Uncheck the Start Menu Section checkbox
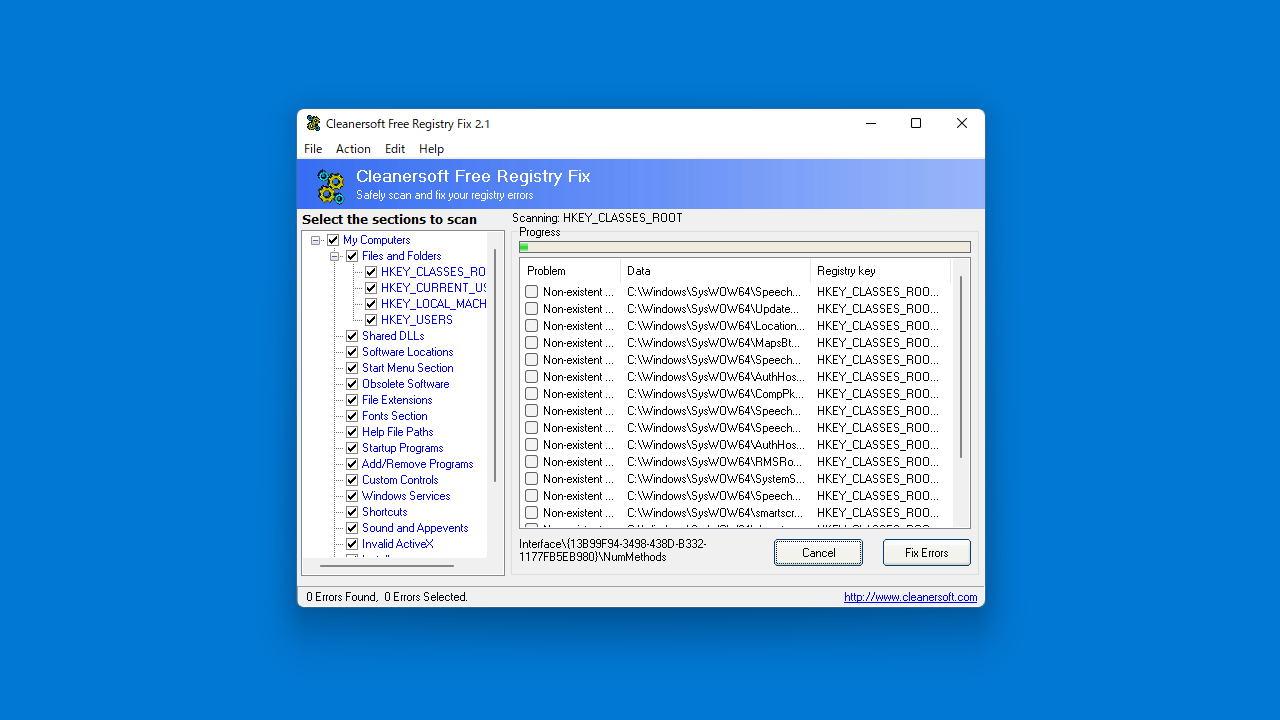Image resolution: width=1280 pixels, height=720 pixels. [x=352, y=368]
